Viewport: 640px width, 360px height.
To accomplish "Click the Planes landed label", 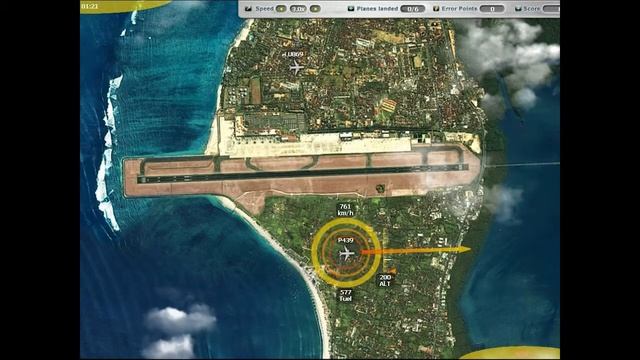I will [x=377, y=8].
